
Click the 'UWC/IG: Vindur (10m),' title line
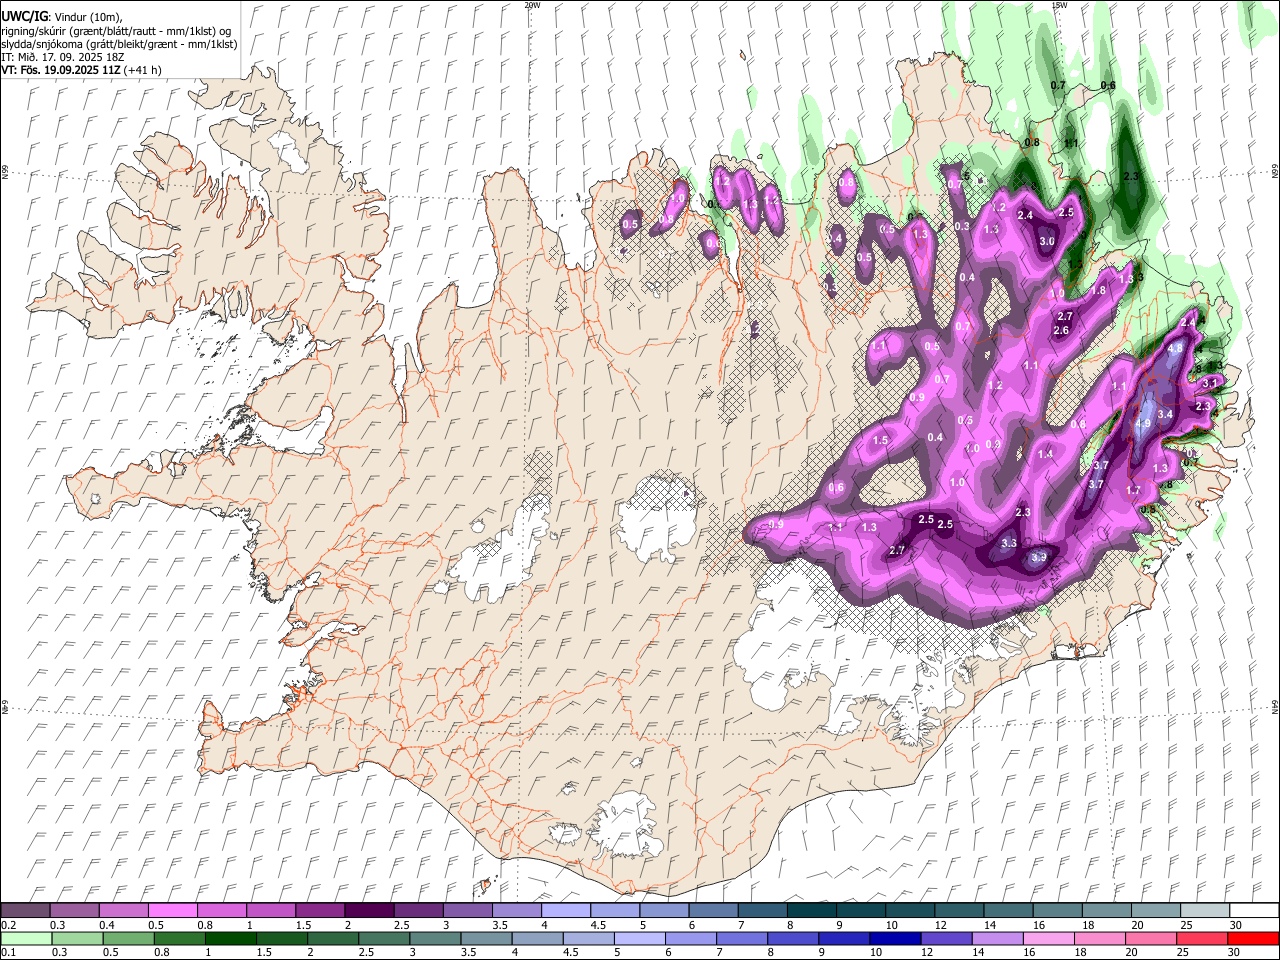click(x=63, y=17)
